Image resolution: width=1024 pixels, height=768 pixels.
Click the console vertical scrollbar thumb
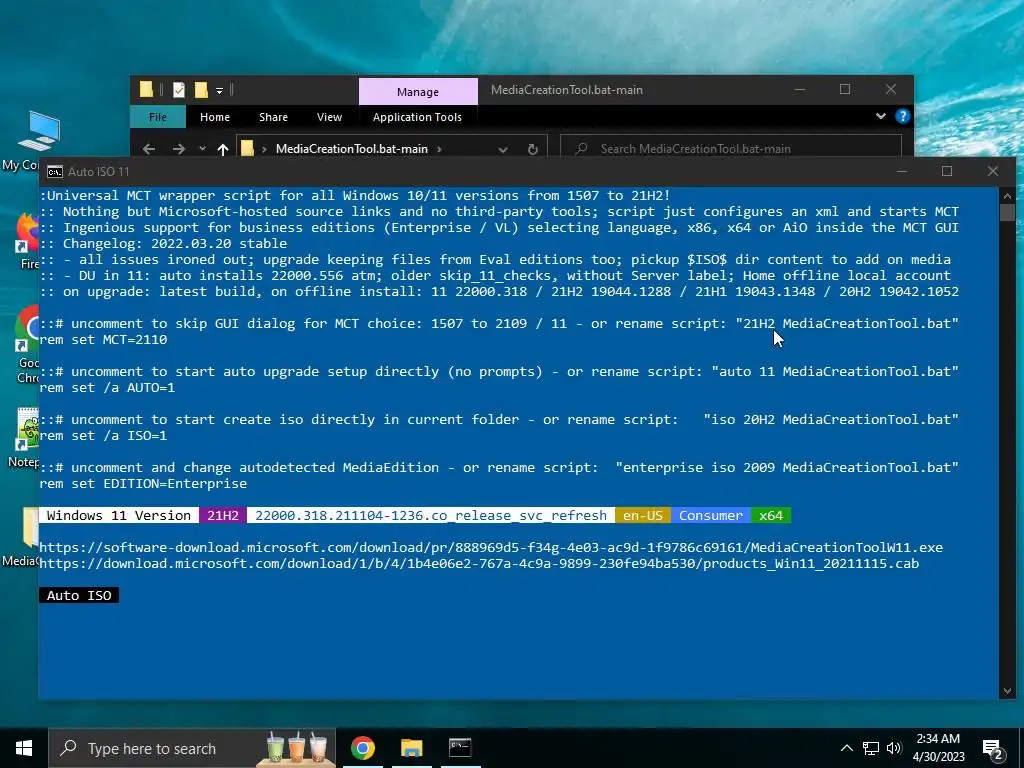coord(1006,212)
